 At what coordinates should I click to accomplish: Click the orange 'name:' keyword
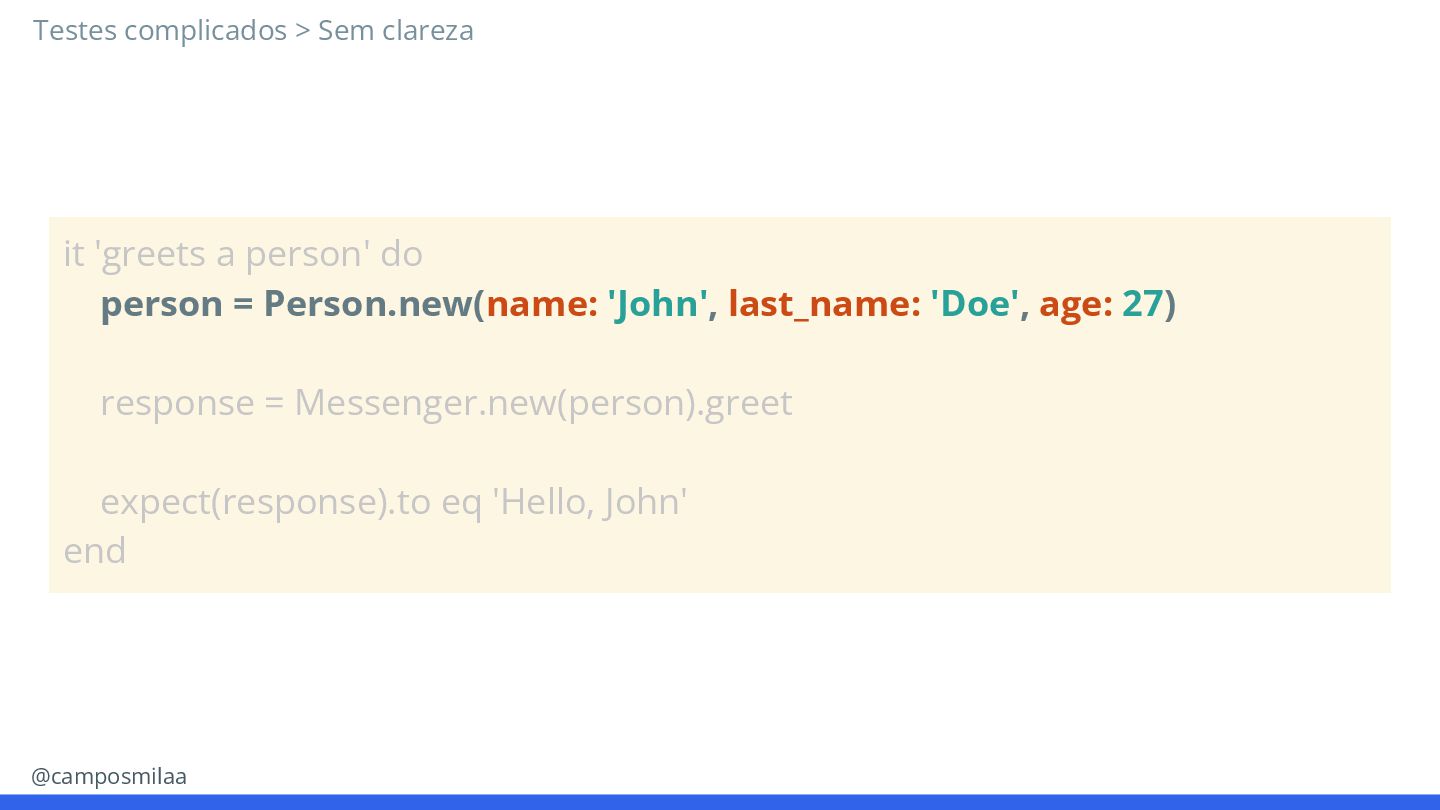[542, 303]
